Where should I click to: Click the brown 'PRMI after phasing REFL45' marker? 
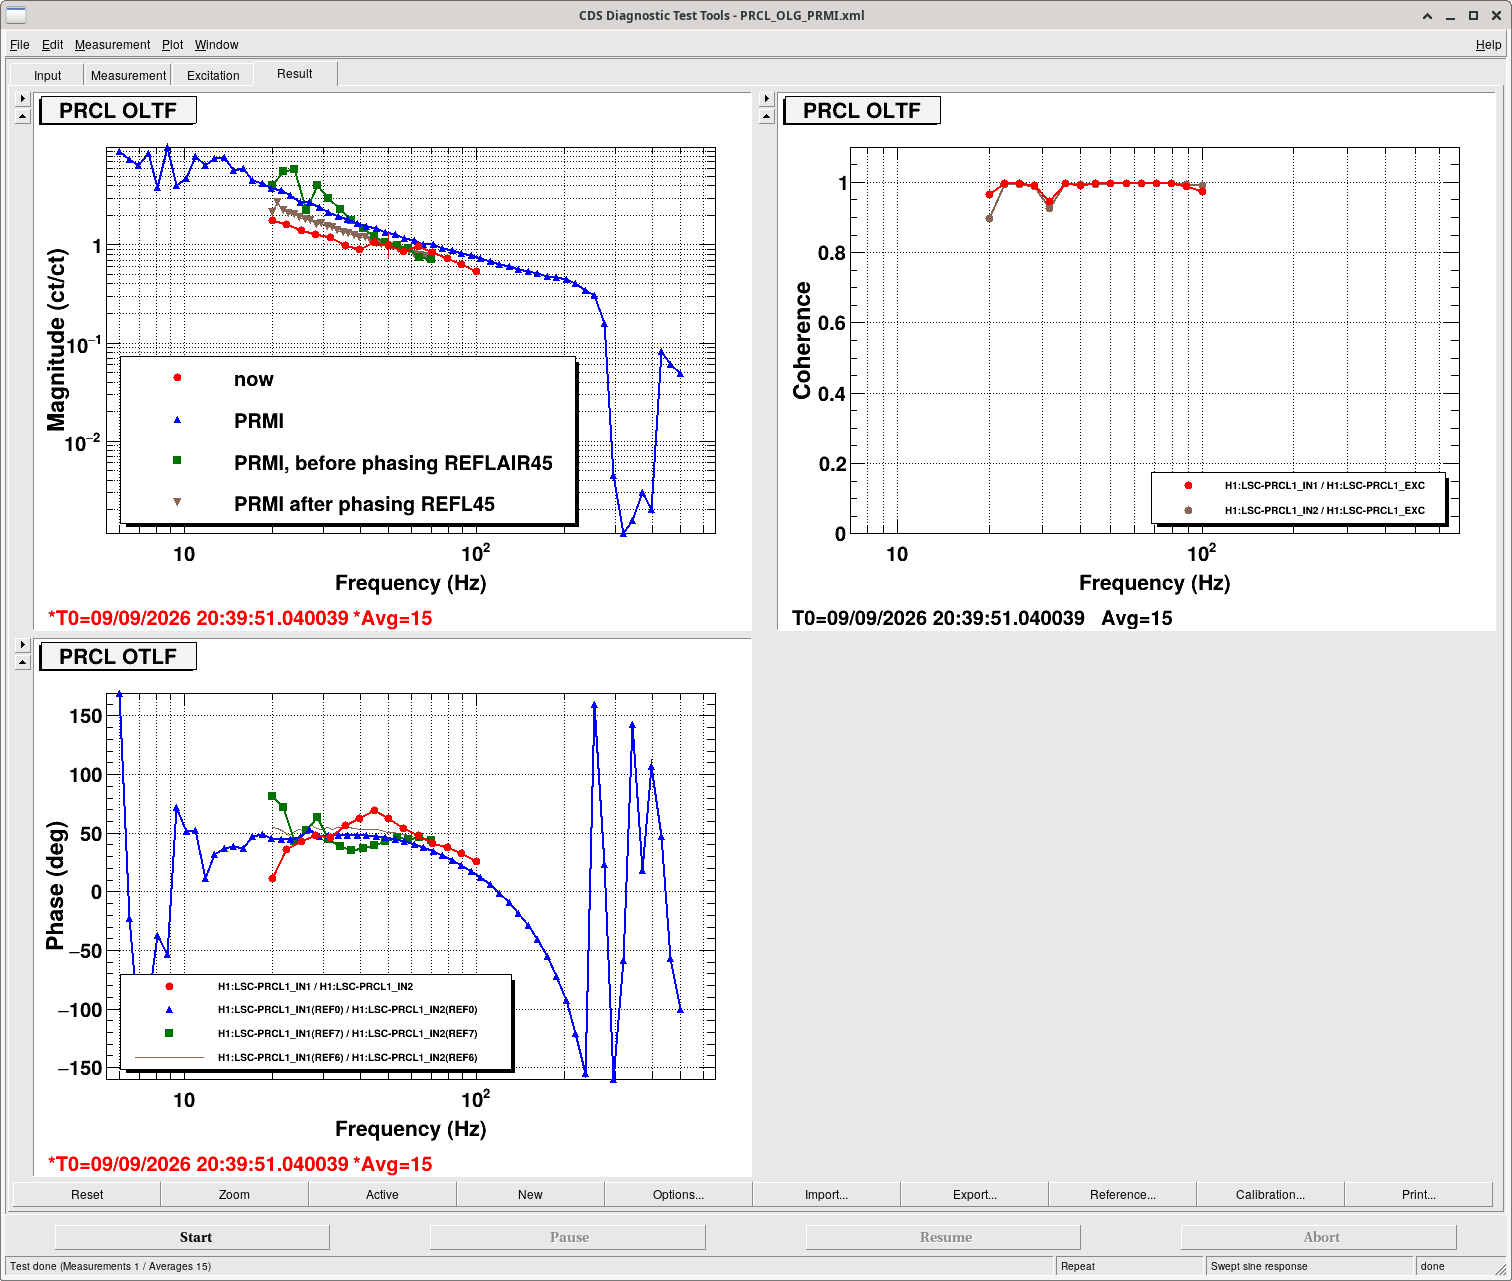(x=177, y=502)
